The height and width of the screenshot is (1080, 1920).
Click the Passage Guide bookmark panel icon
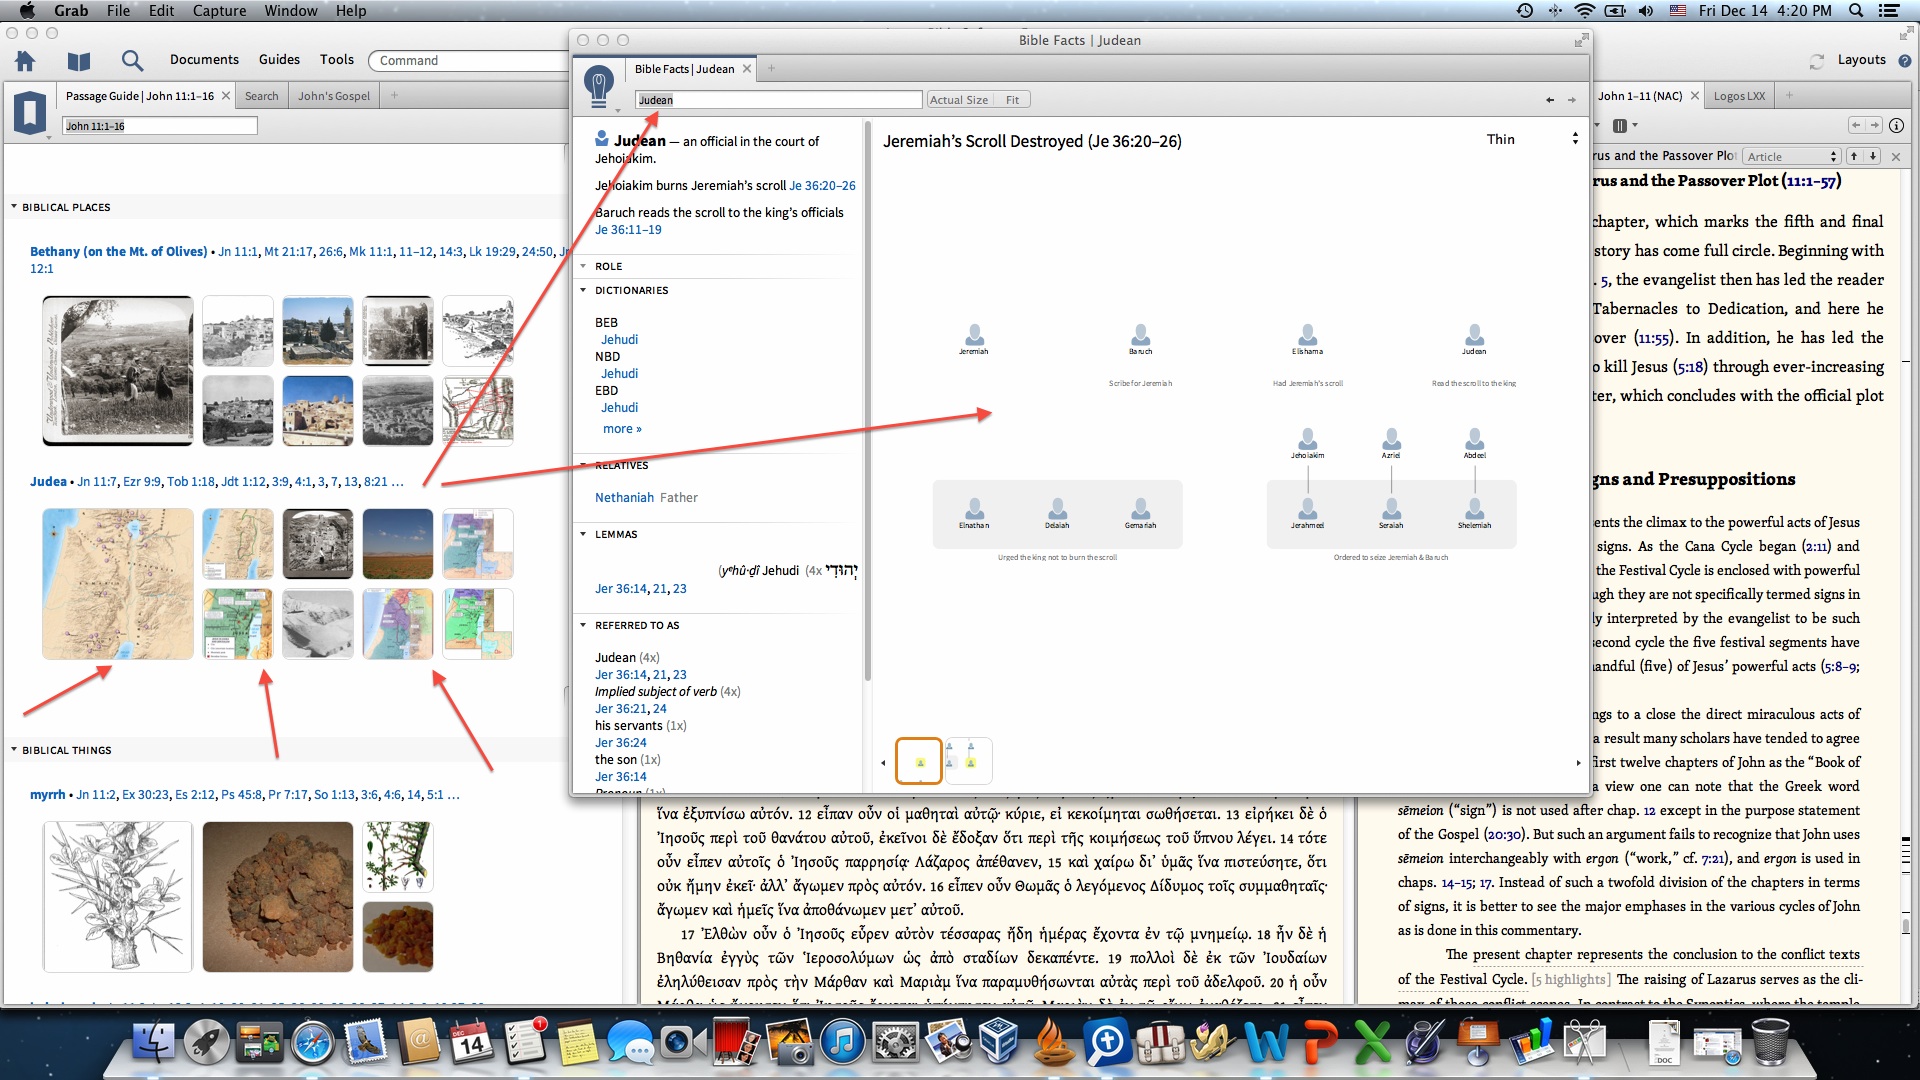[x=30, y=112]
